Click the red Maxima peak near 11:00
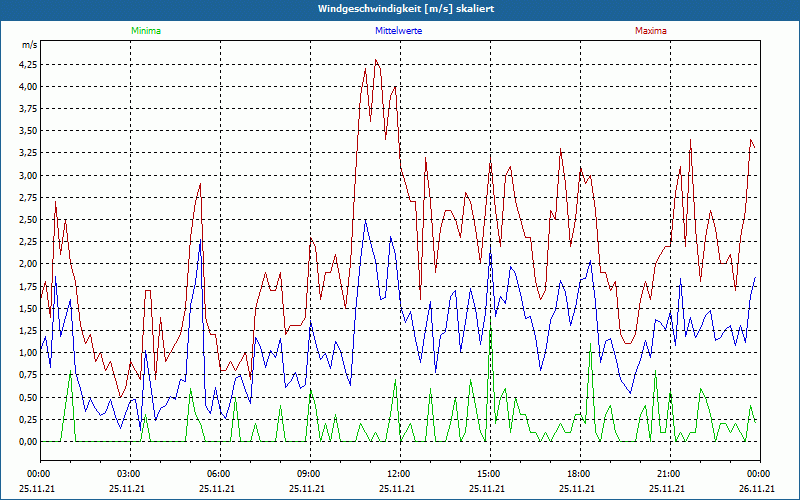Viewport: 800px width, 500px height. point(376,60)
